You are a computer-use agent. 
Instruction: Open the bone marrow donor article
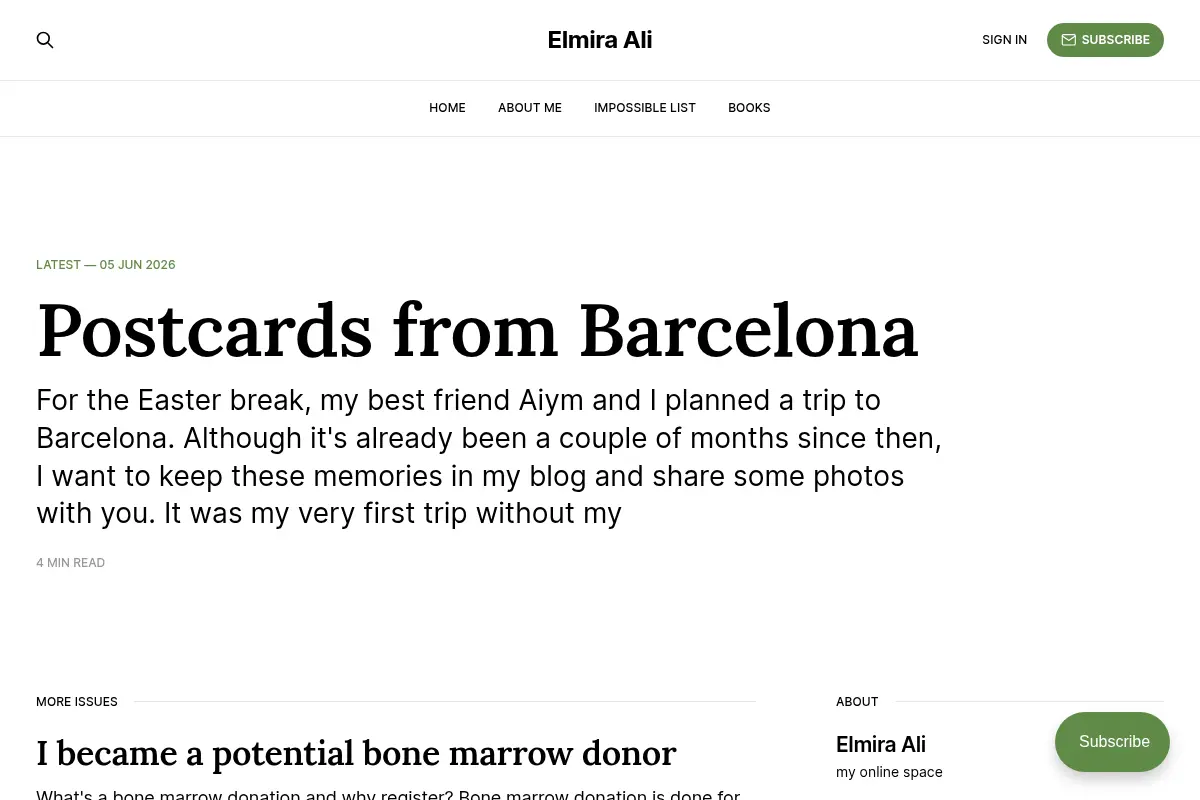(356, 753)
